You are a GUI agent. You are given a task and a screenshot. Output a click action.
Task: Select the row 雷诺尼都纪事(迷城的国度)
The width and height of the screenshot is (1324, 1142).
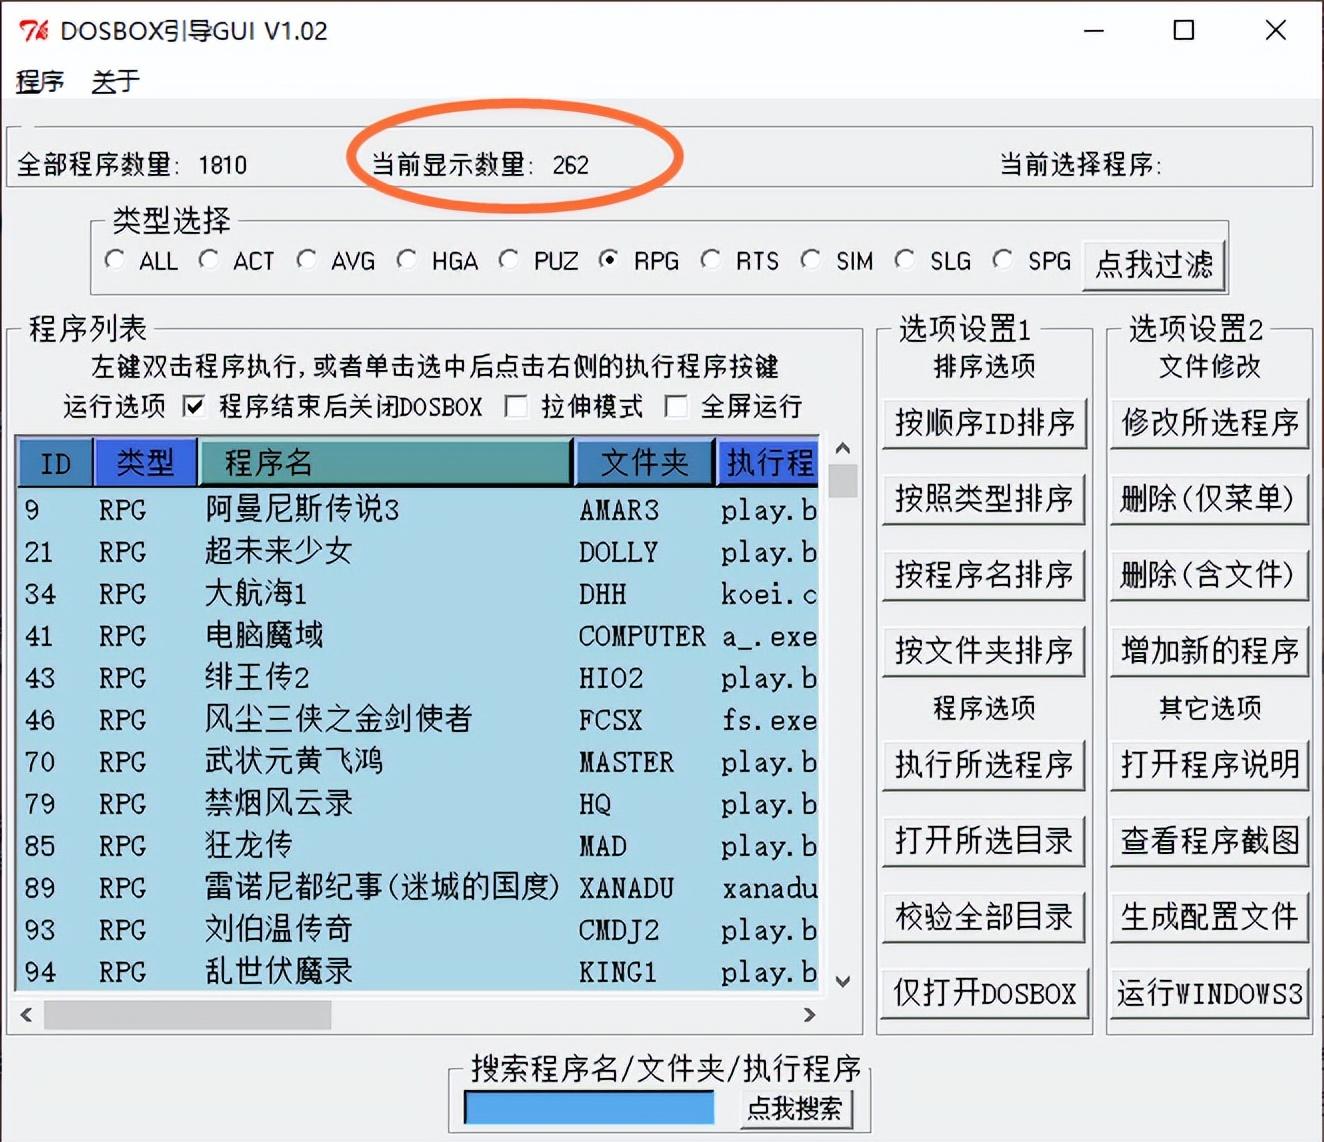click(418, 888)
